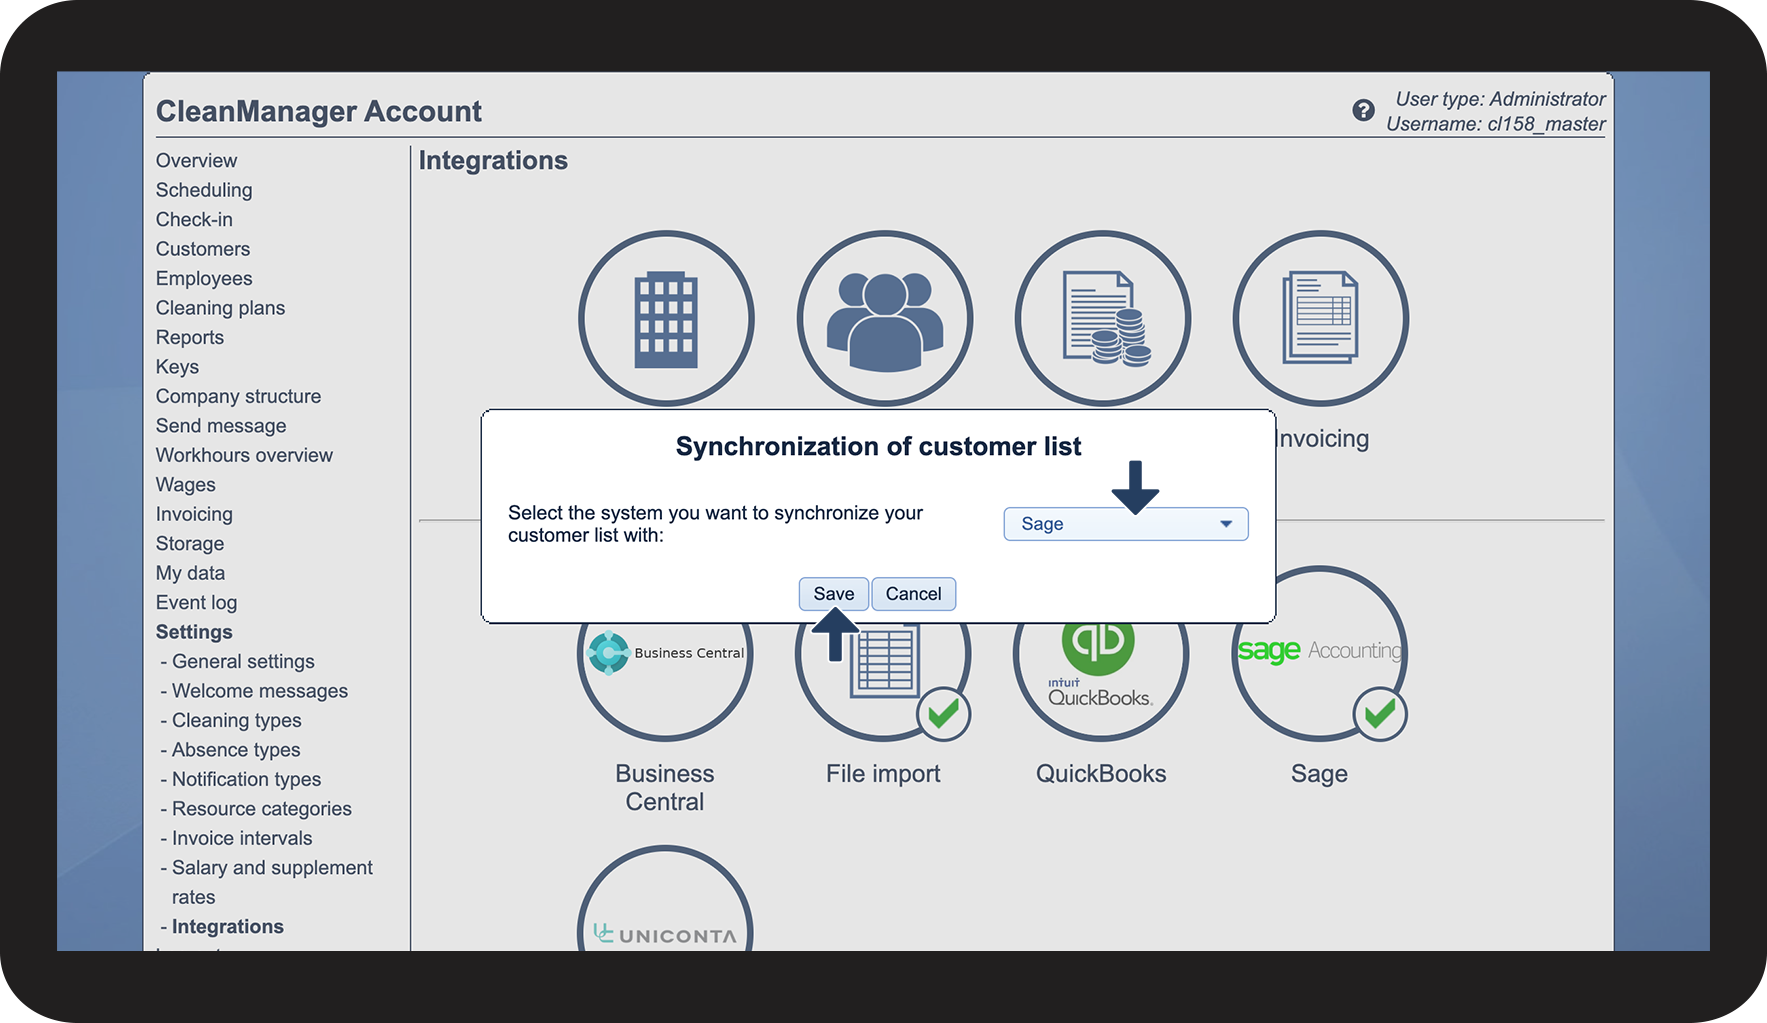The image size is (1767, 1023).
Task: Open the building company integration icon
Action: coord(666,318)
